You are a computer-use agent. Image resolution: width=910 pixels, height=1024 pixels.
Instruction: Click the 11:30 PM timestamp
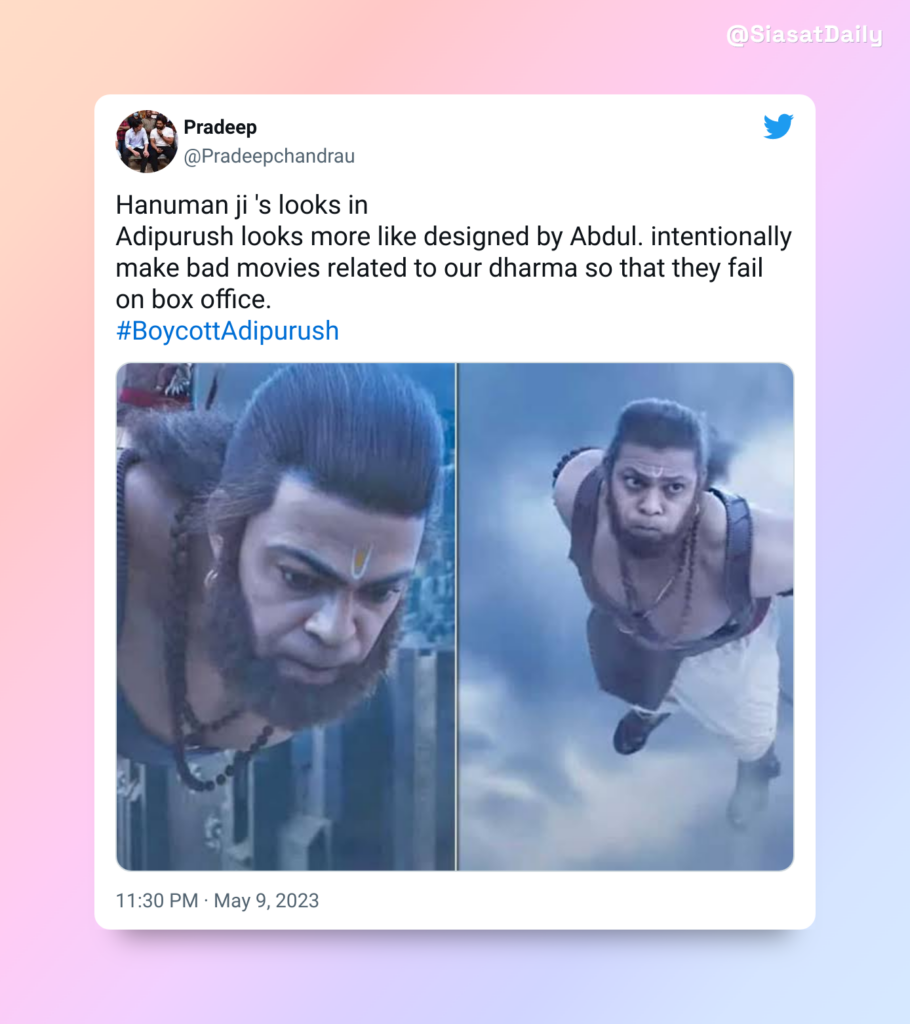point(157,901)
